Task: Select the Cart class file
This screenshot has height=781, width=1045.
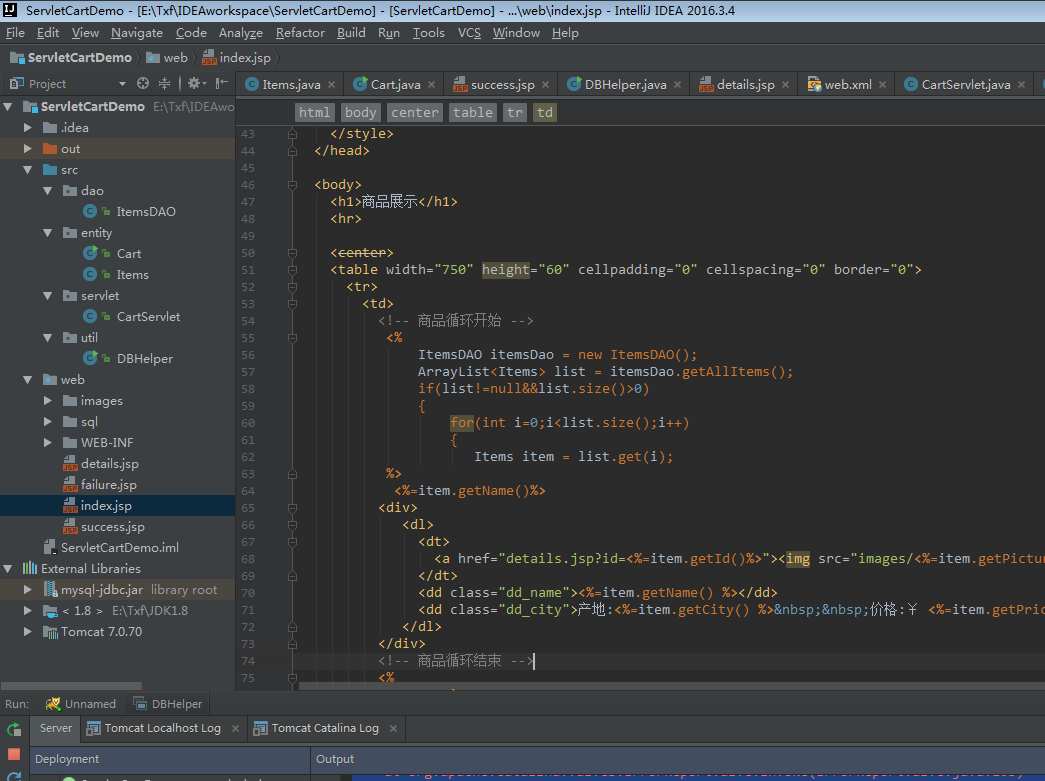Action: tap(129, 253)
